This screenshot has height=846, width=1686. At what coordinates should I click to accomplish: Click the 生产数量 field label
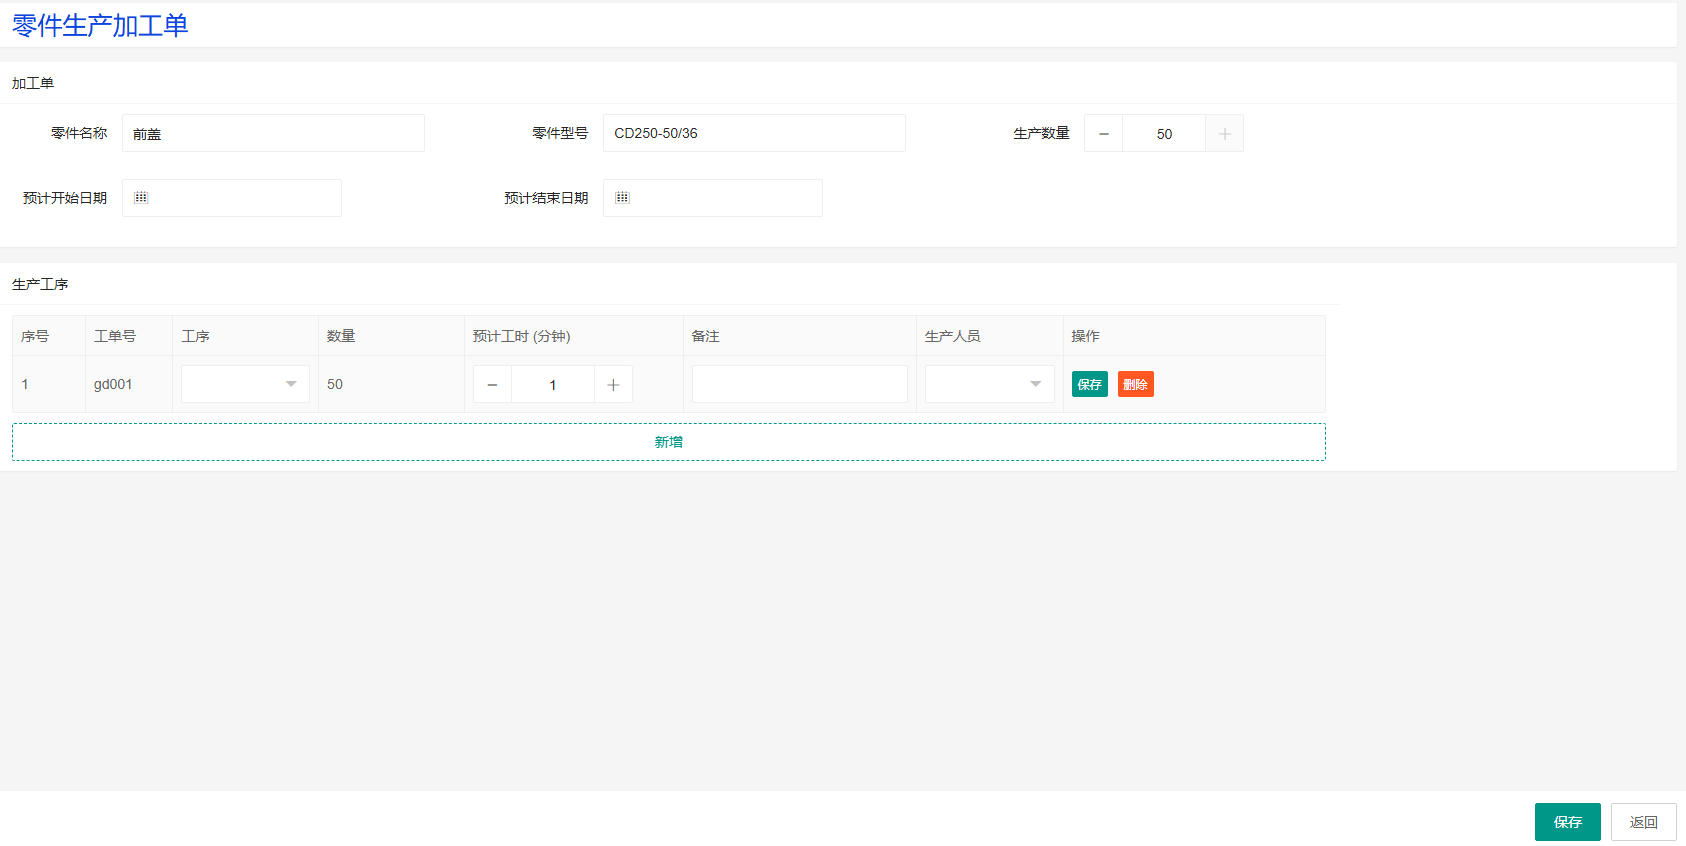tap(1041, 133)
